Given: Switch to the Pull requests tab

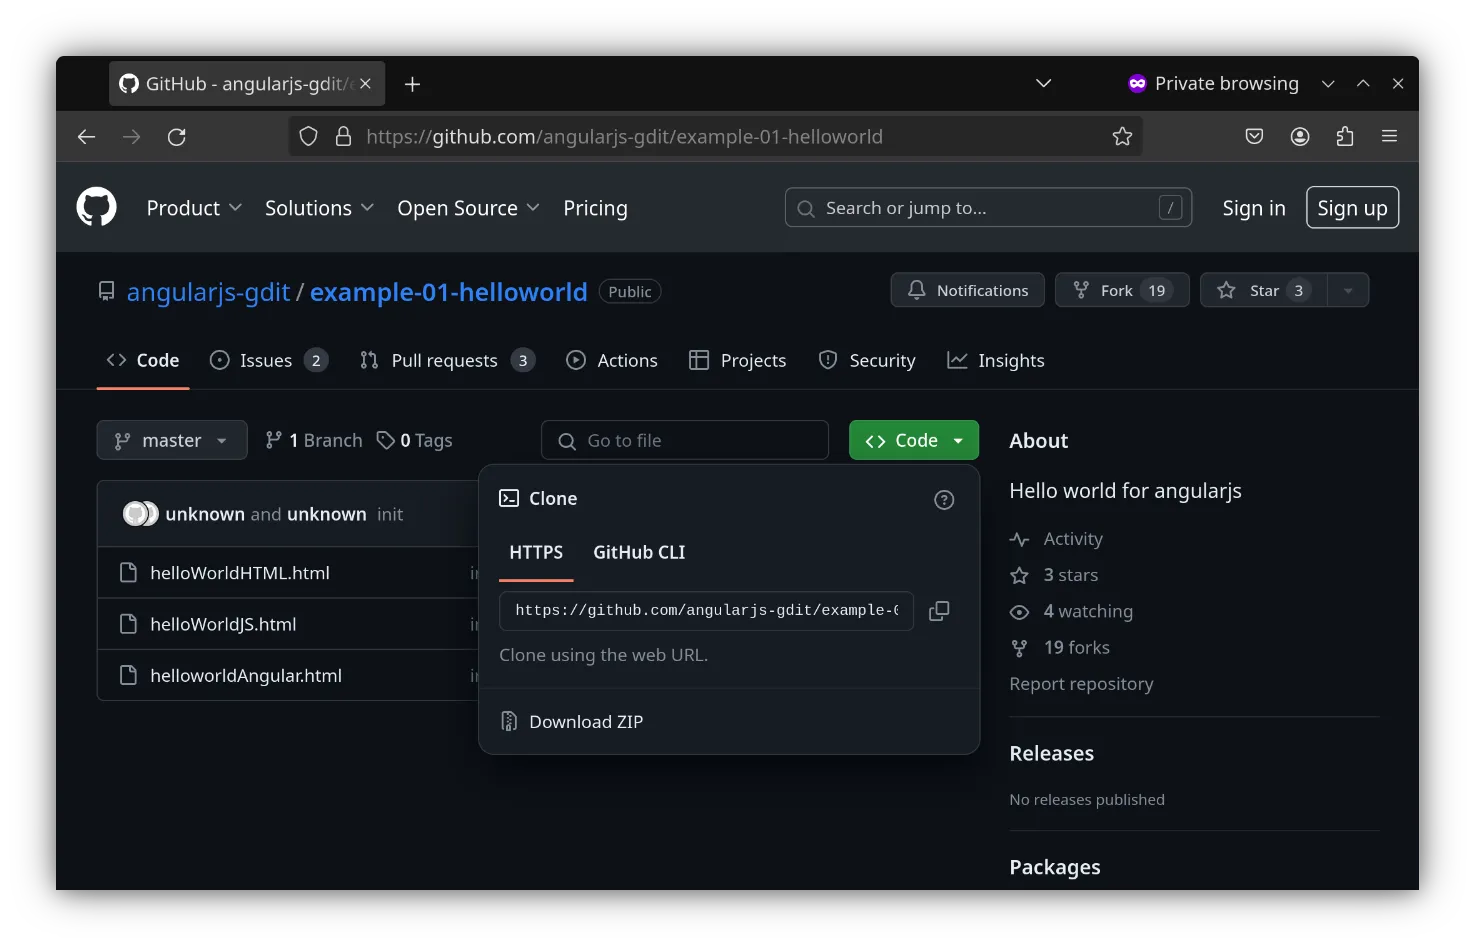Looking at the screenshot, I should coord(447,361).
